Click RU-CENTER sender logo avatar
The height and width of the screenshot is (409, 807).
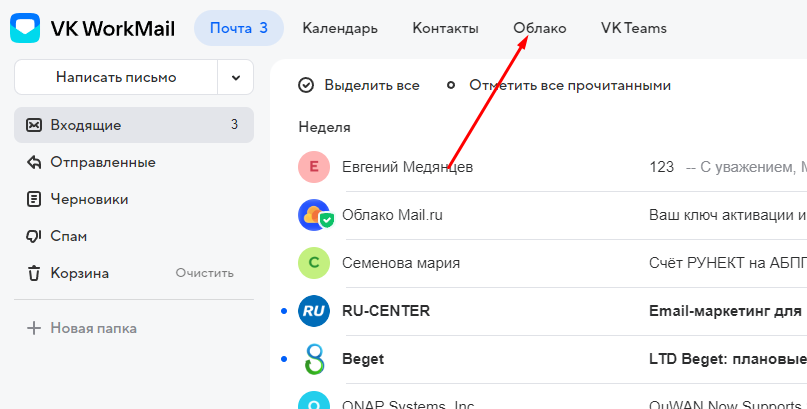[x=314, y=311]
